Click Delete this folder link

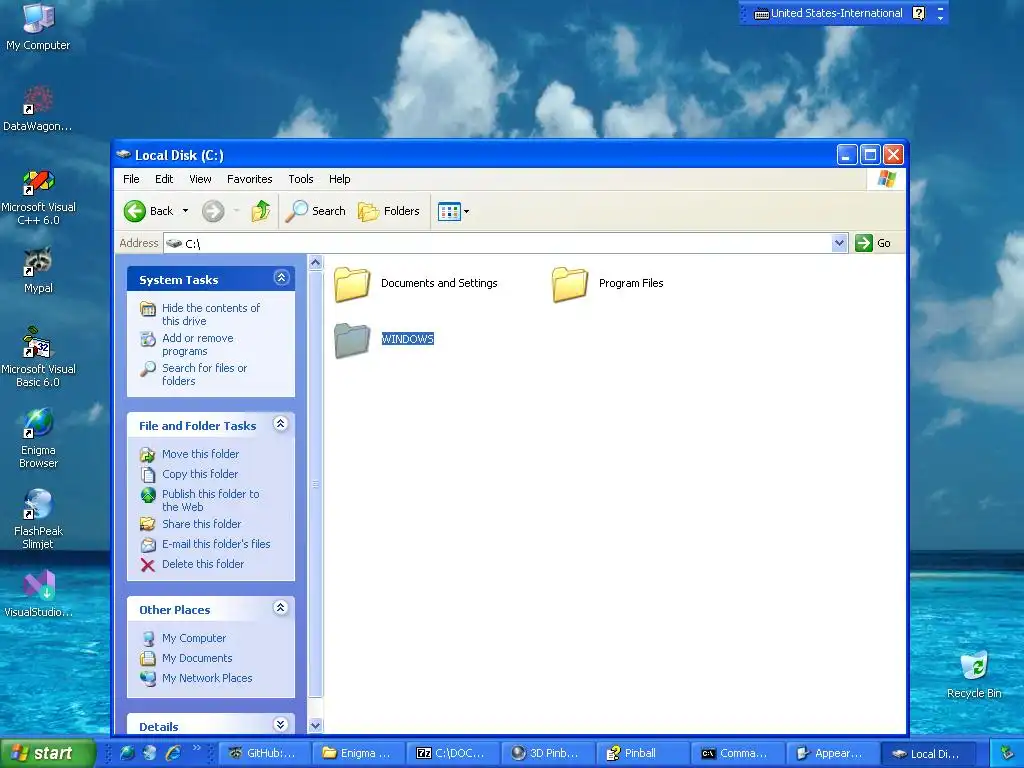point(202,564)
